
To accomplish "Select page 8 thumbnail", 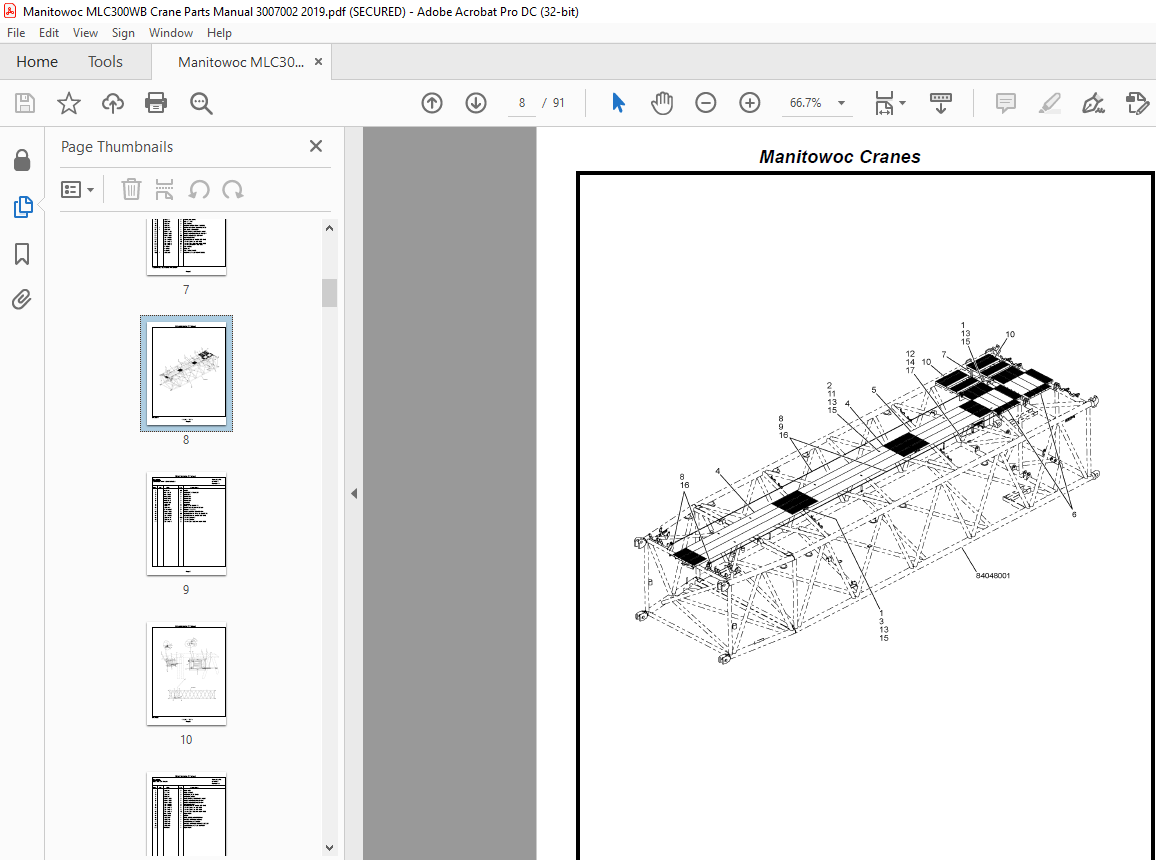I will 187,374.
